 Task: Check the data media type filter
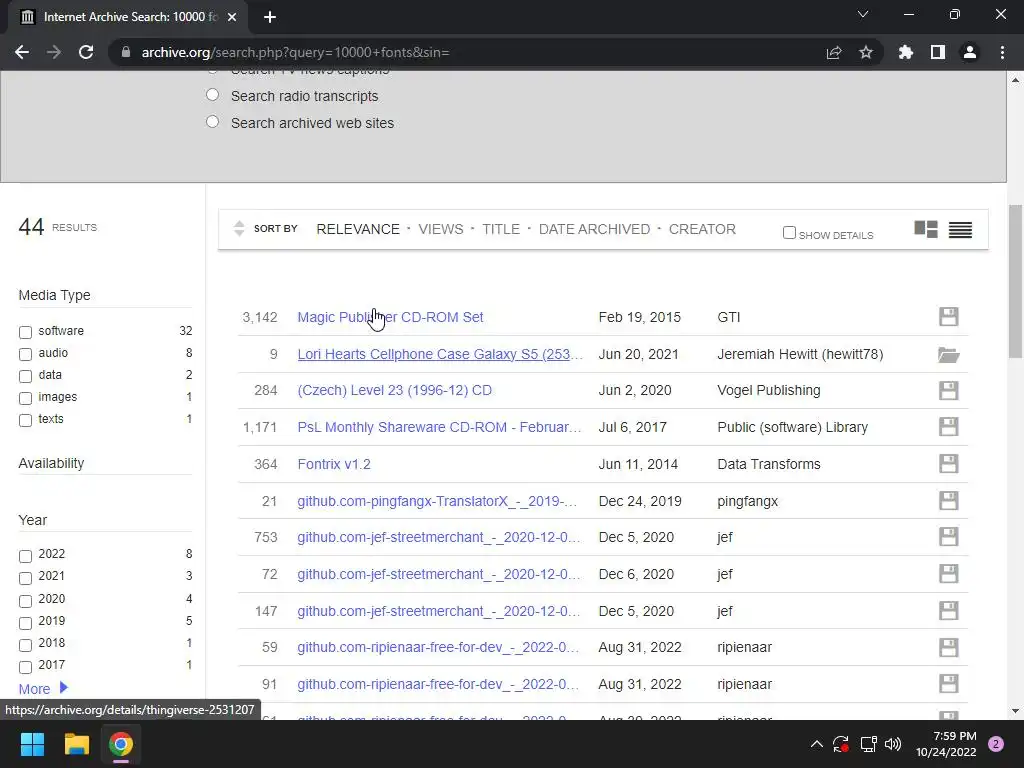(x=25, y=377)
